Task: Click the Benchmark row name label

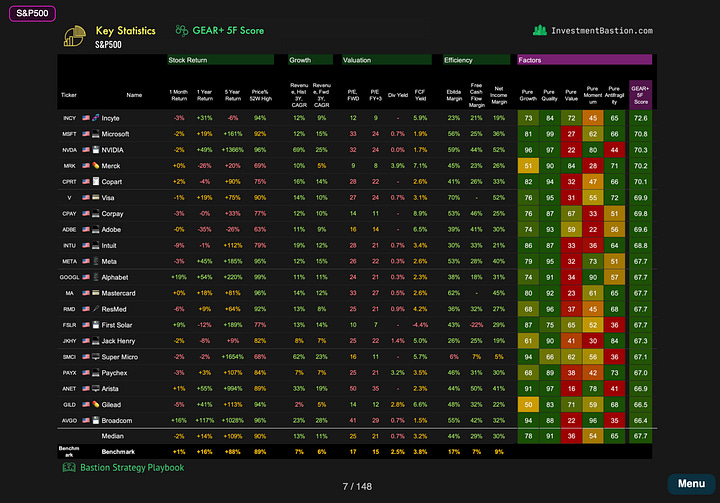Action: (118, 452)
